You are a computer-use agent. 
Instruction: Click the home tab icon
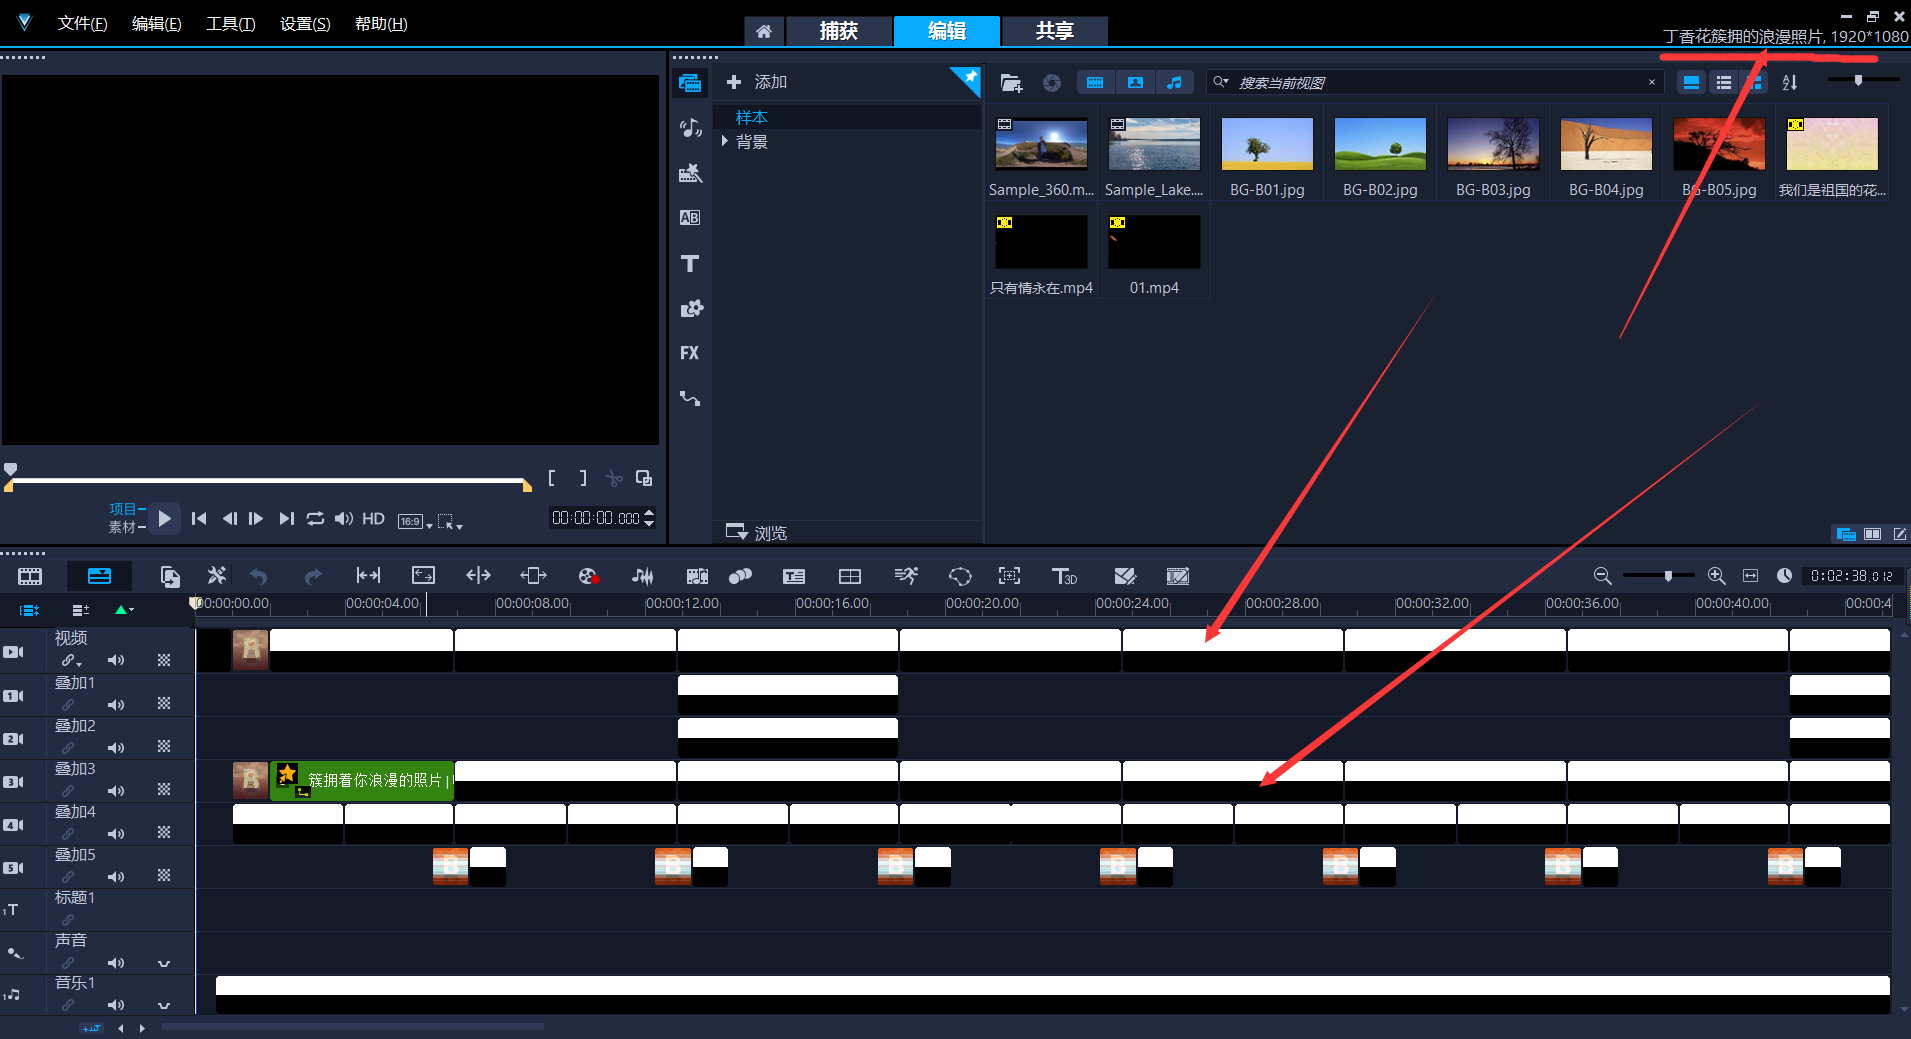pos(764,31)
